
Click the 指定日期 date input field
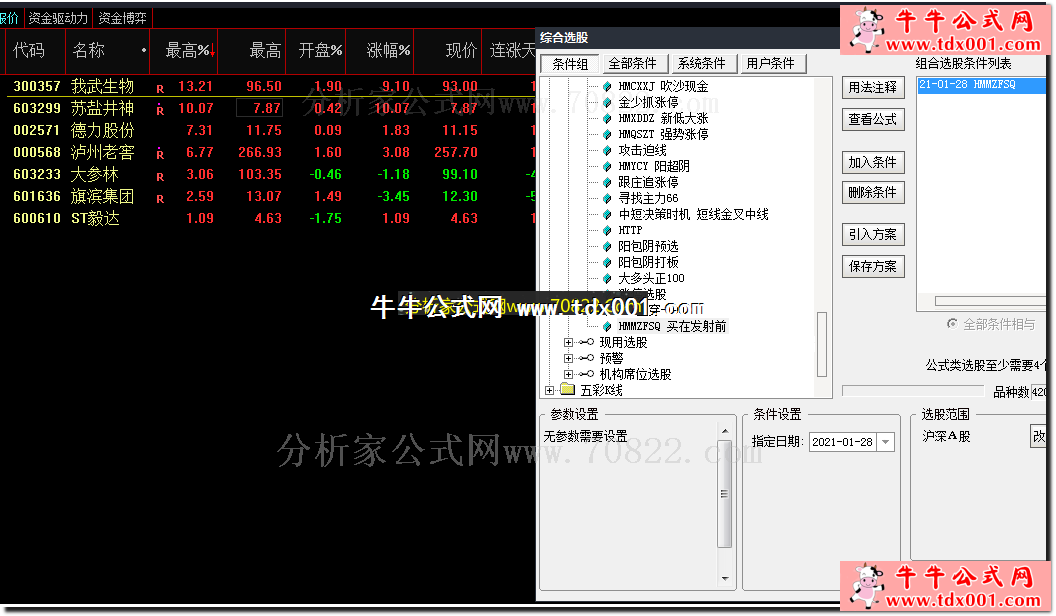tap(843, 442)
